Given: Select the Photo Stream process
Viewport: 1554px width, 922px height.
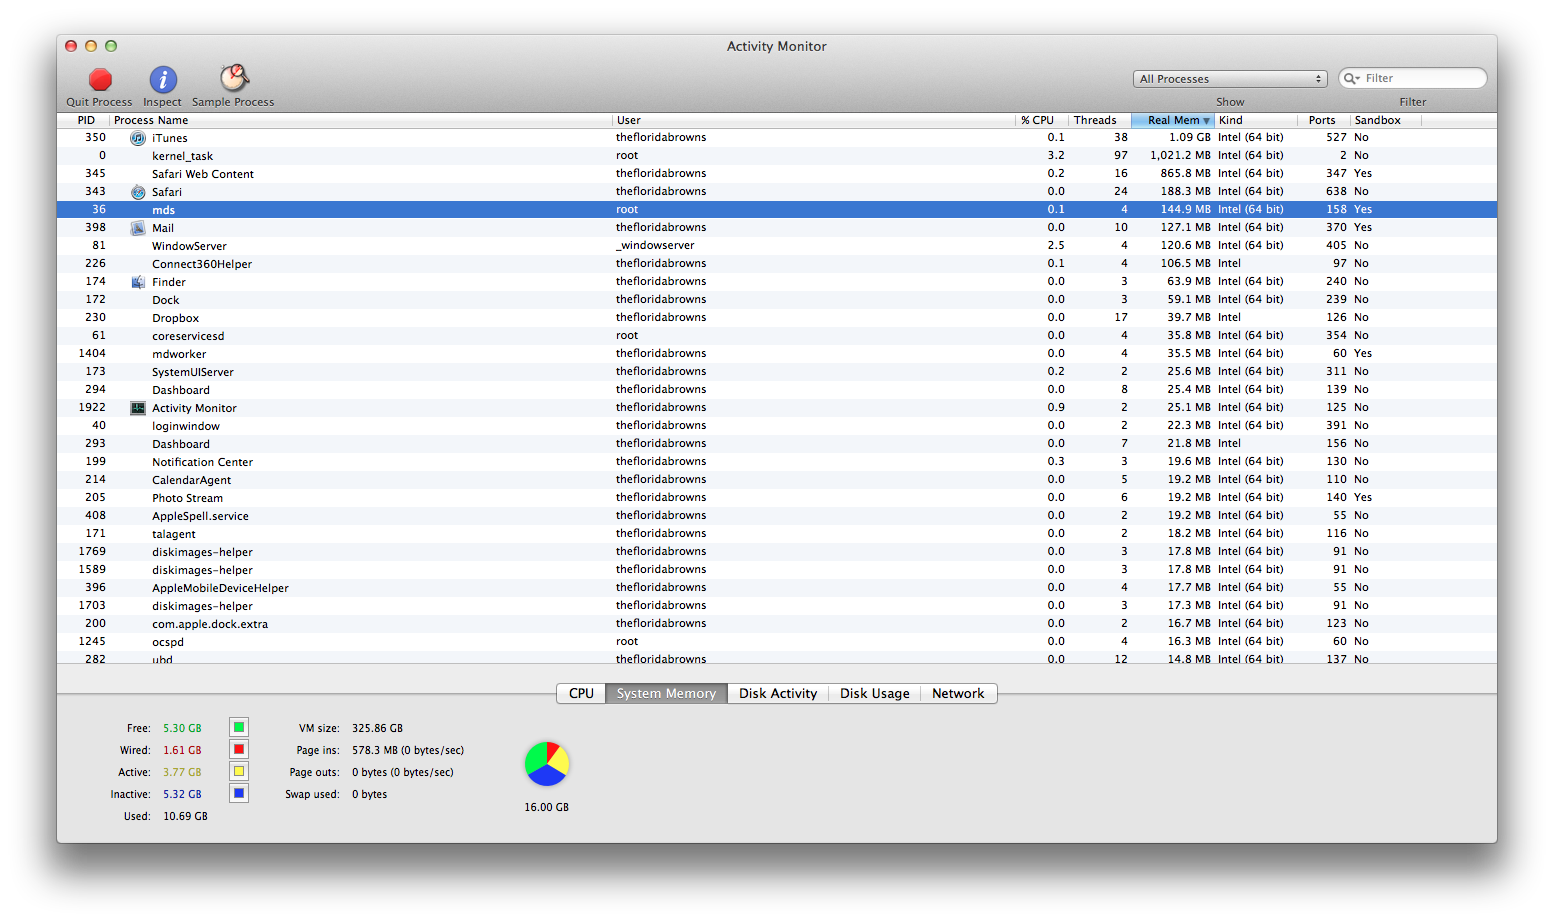Looking at the screenshot, I should click(x=777, y=498).
